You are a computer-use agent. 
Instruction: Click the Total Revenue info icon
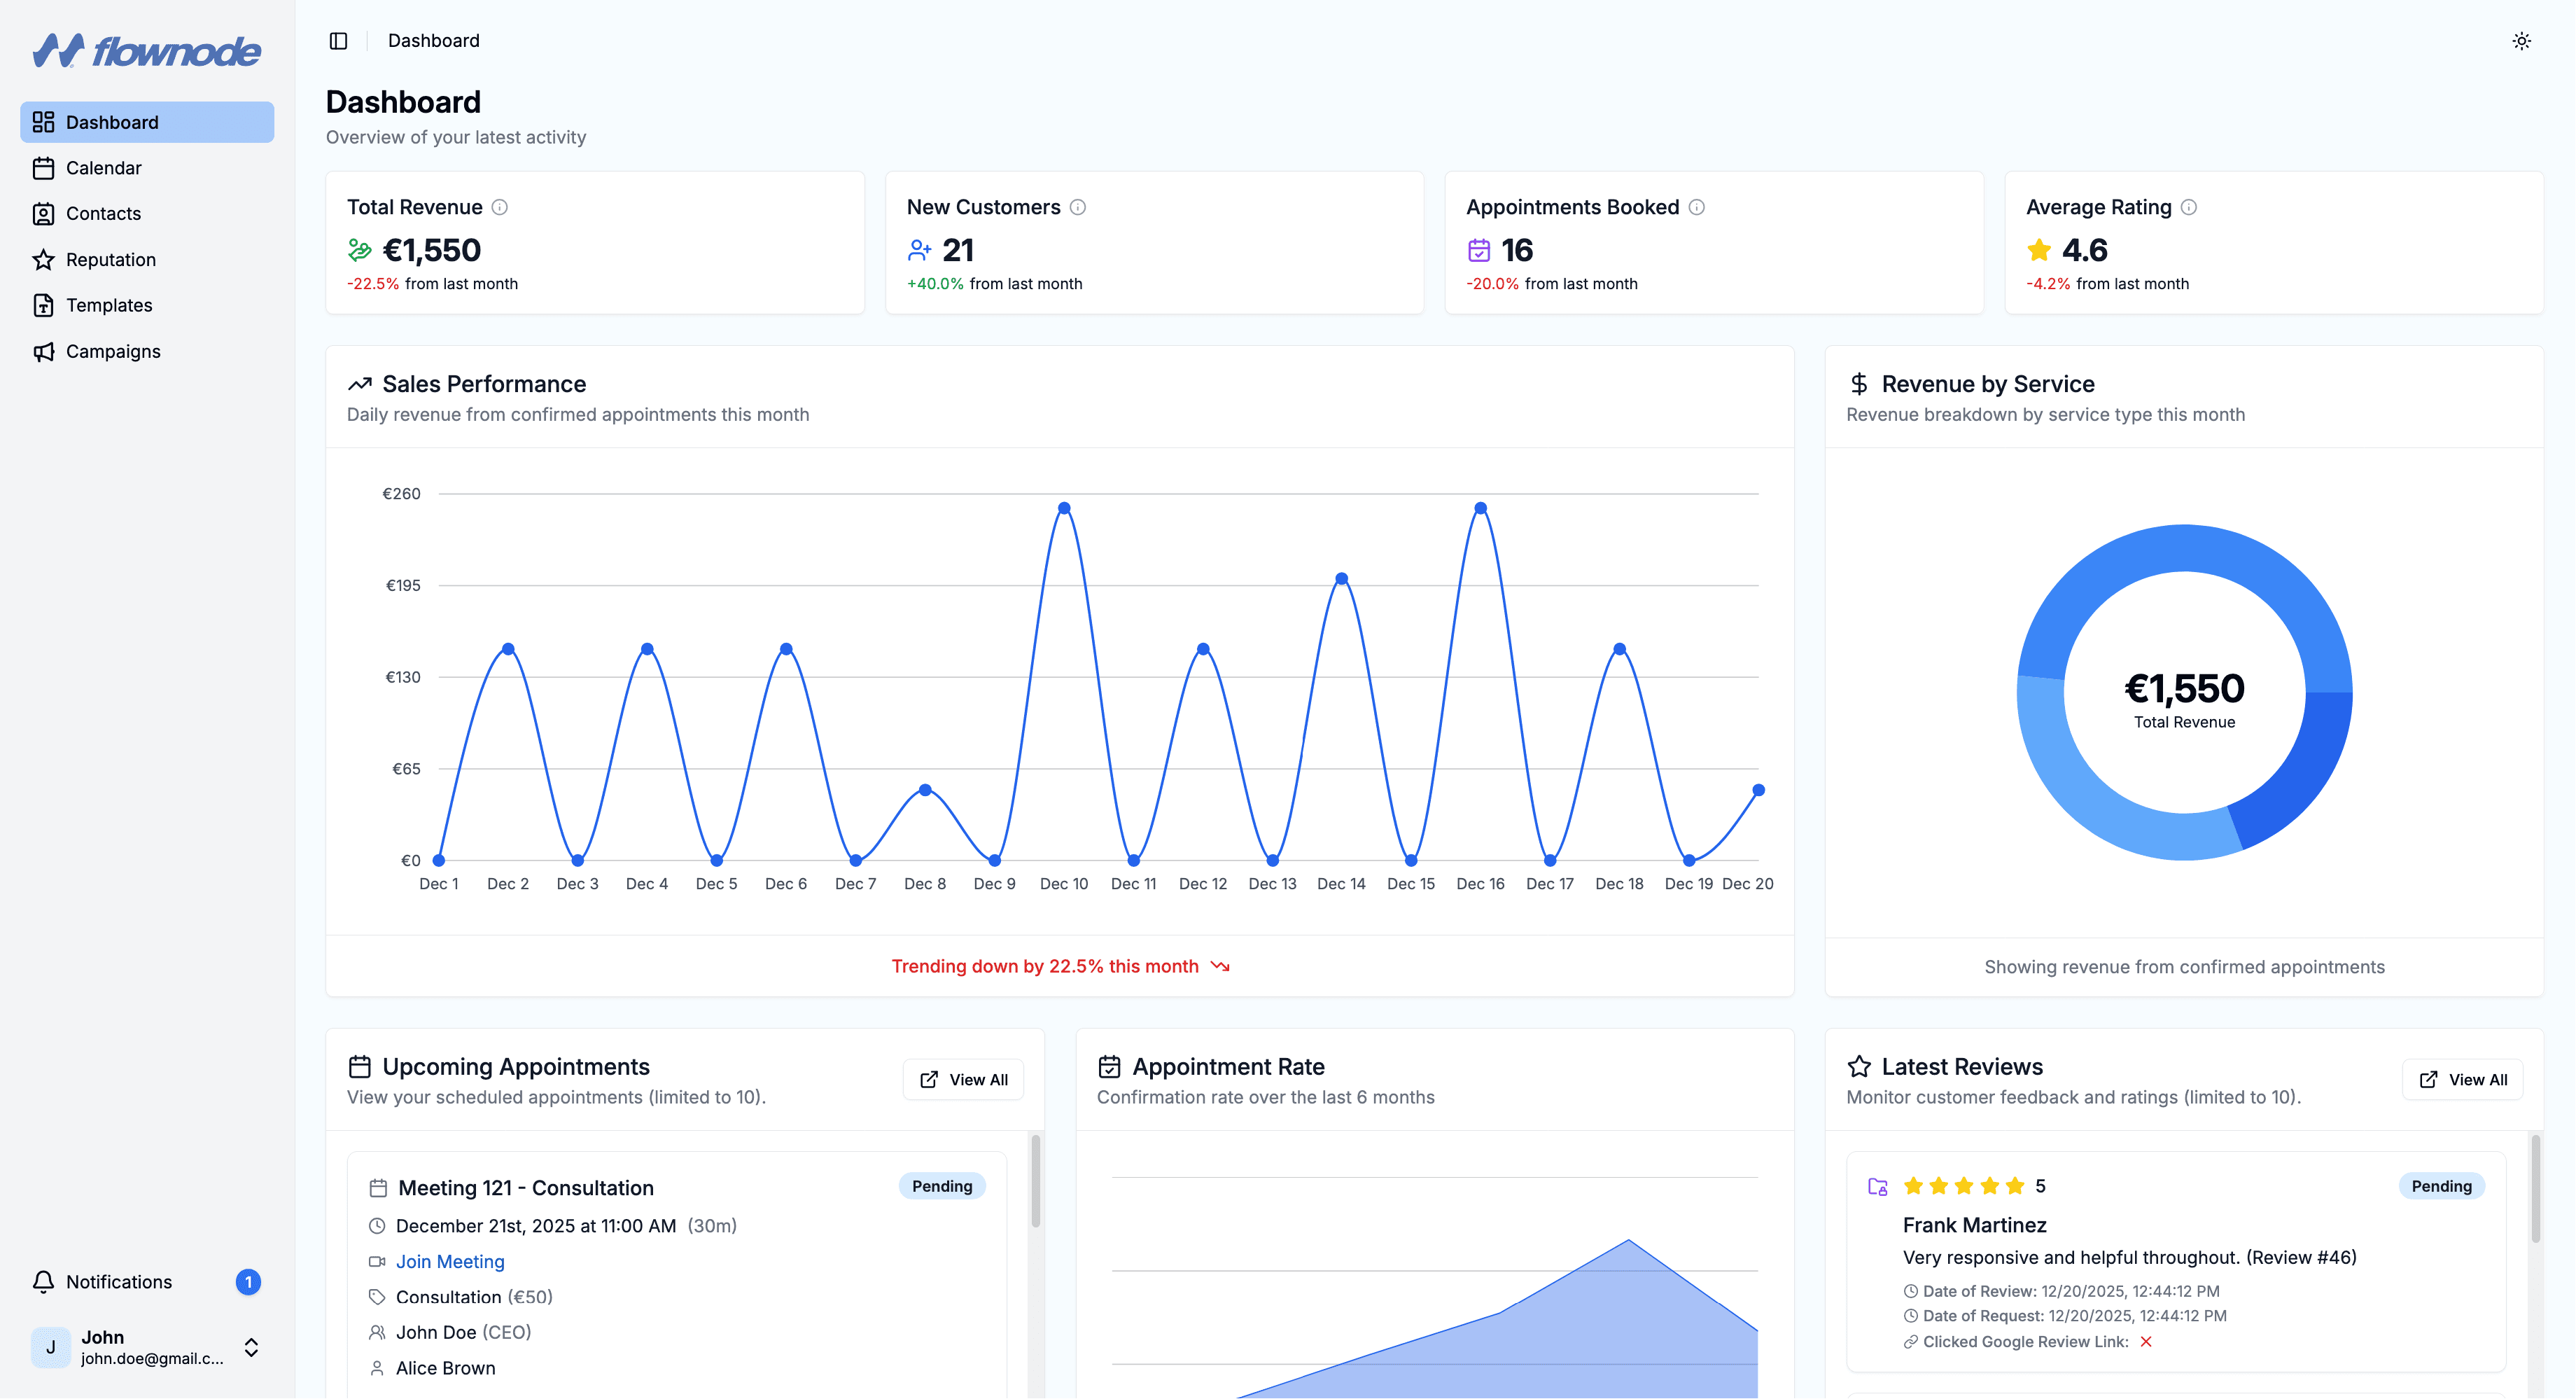tap(501, 207)
